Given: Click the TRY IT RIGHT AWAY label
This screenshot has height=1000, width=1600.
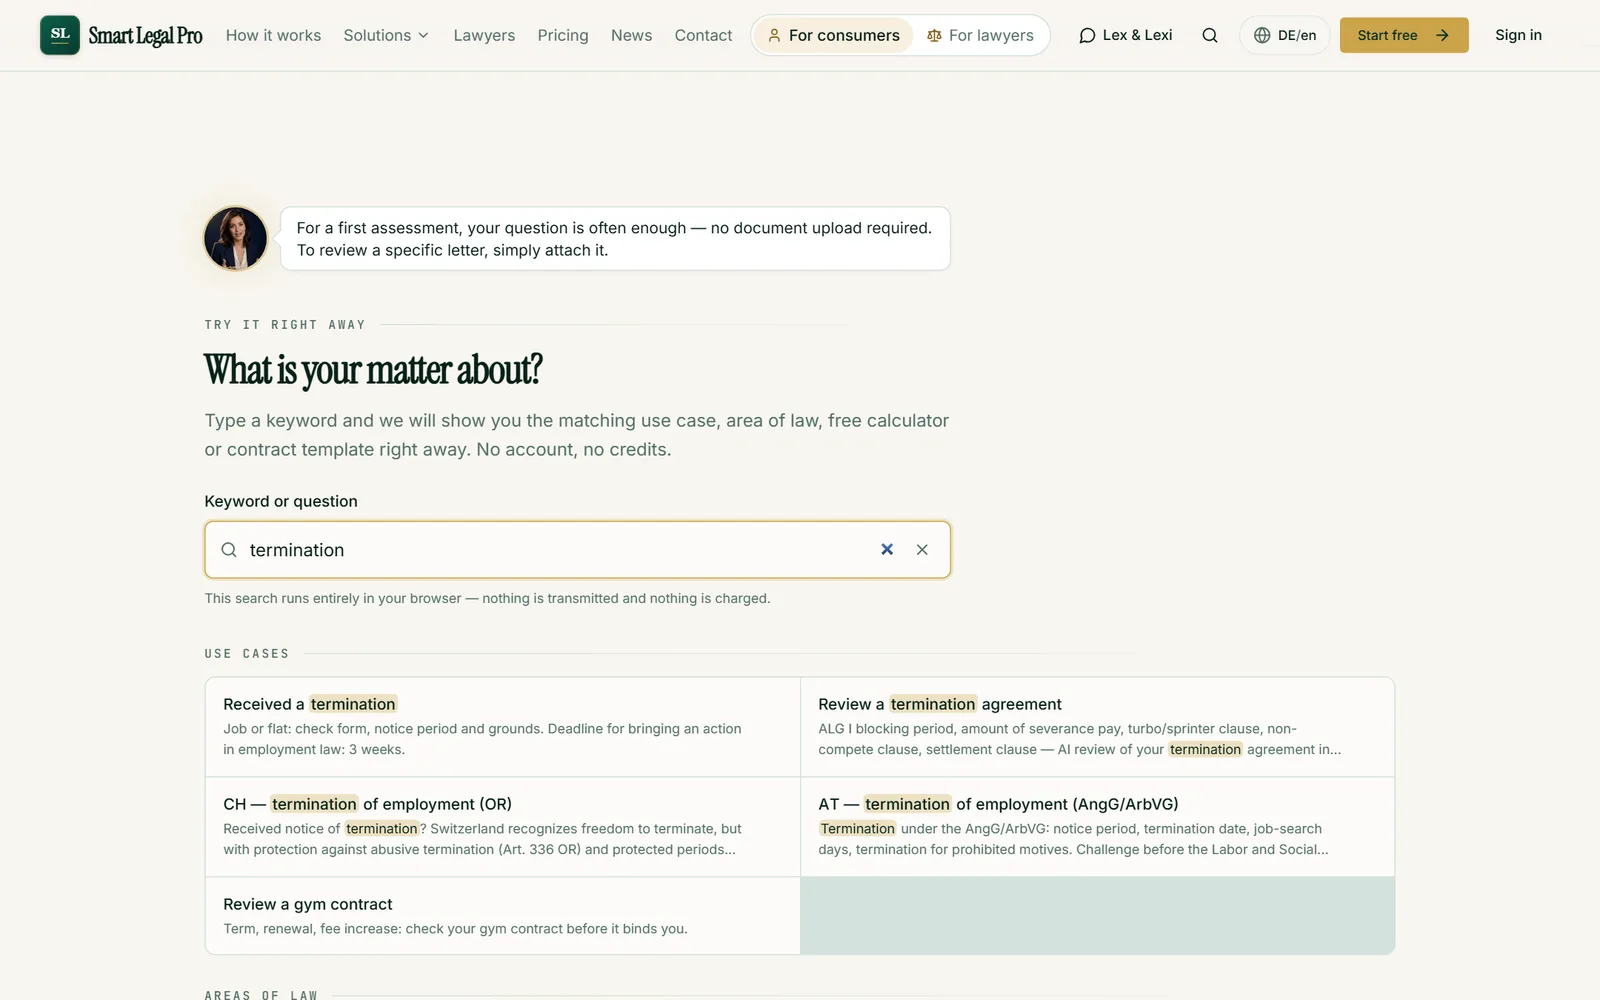Looking at the screenshot, I should [x=285, y=324].
